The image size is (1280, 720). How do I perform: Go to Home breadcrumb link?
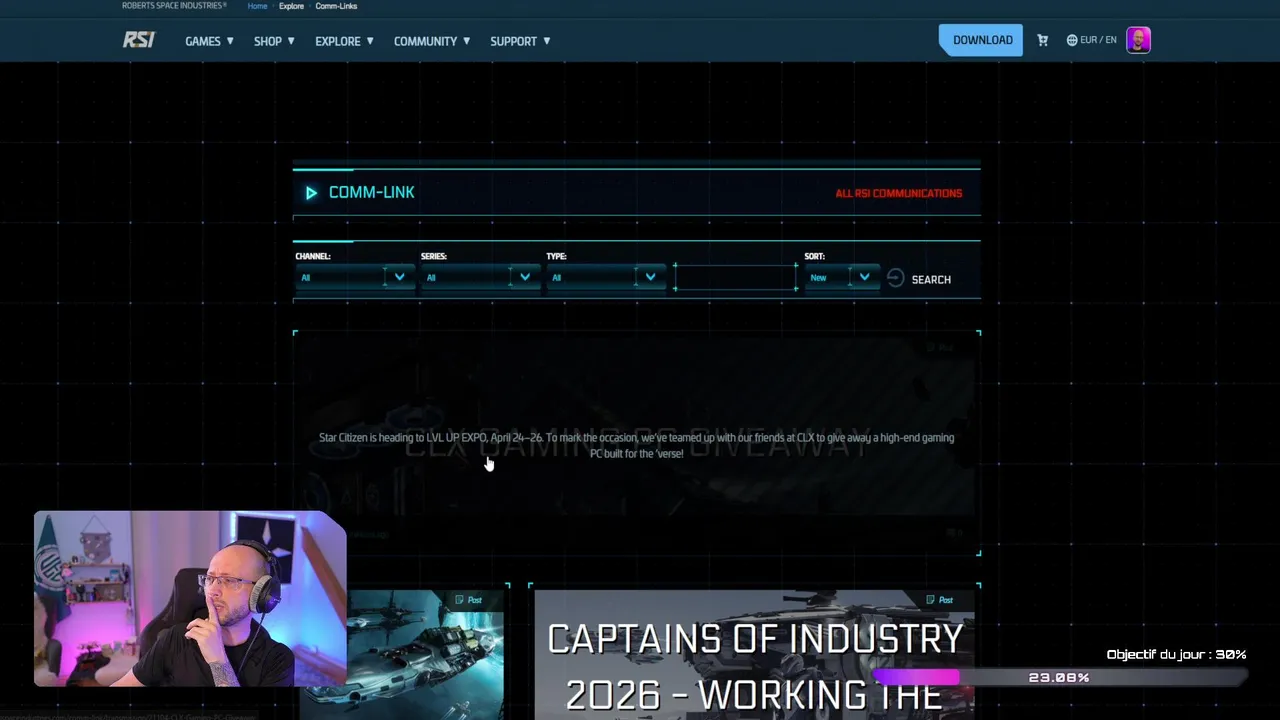coord(257,6)
